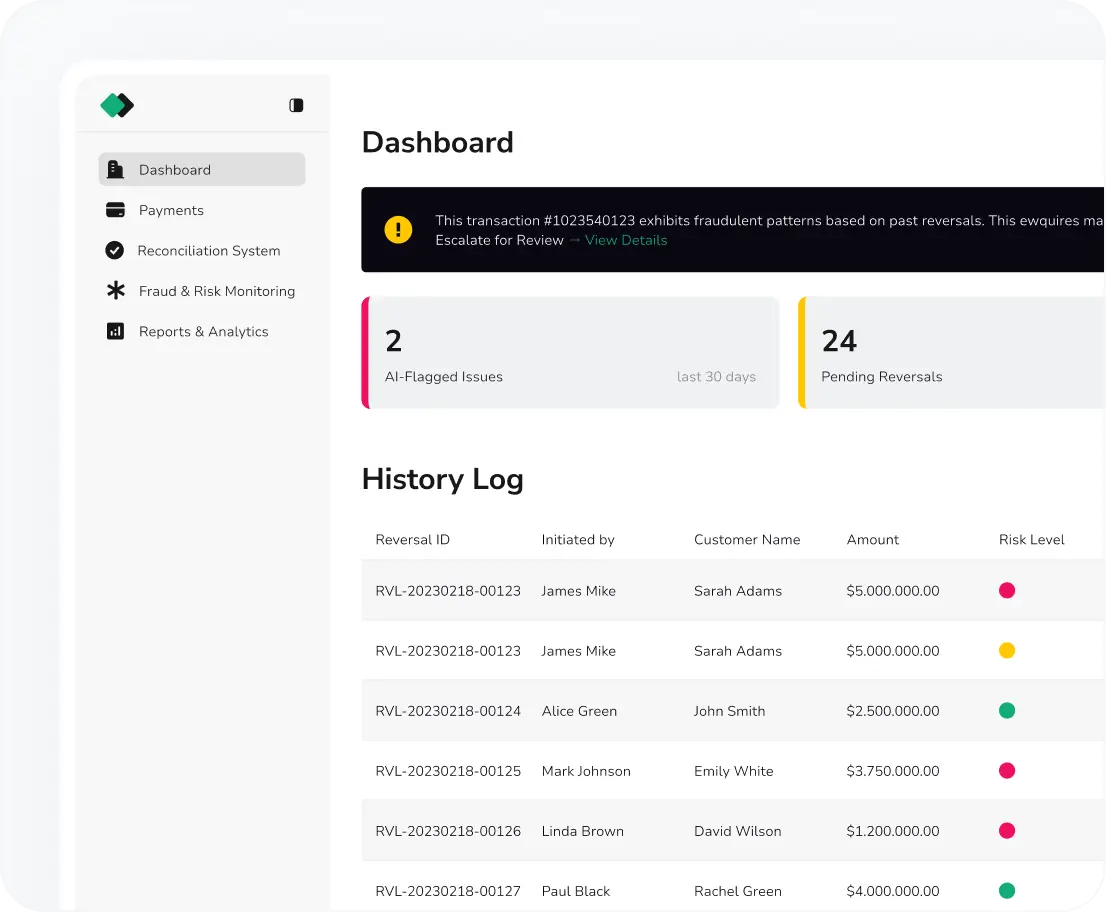Click the yellow warning alert icon
1106x912 pixels.
click(398, 230)
